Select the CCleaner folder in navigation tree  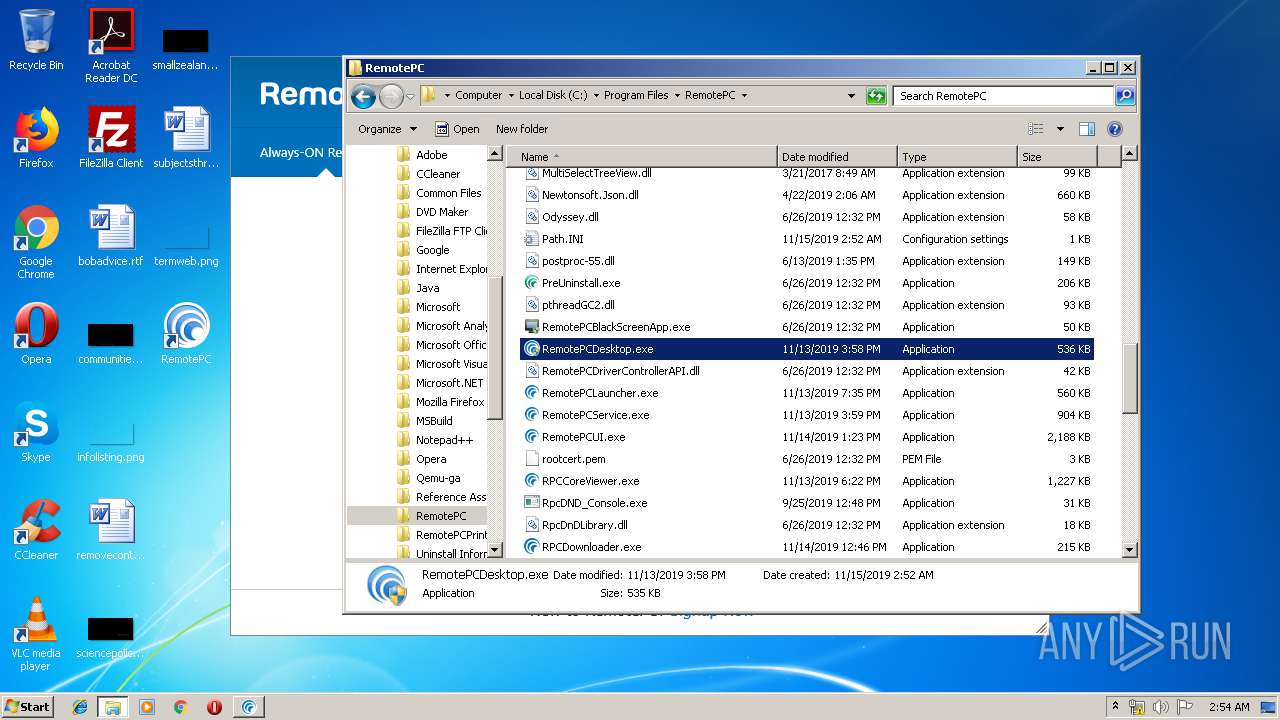[438, 174]
